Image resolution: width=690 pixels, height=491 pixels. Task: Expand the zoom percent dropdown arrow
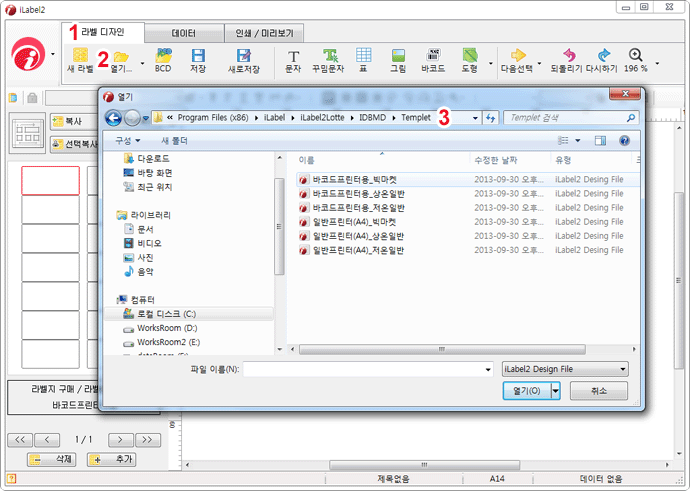(x=657, y=63)
